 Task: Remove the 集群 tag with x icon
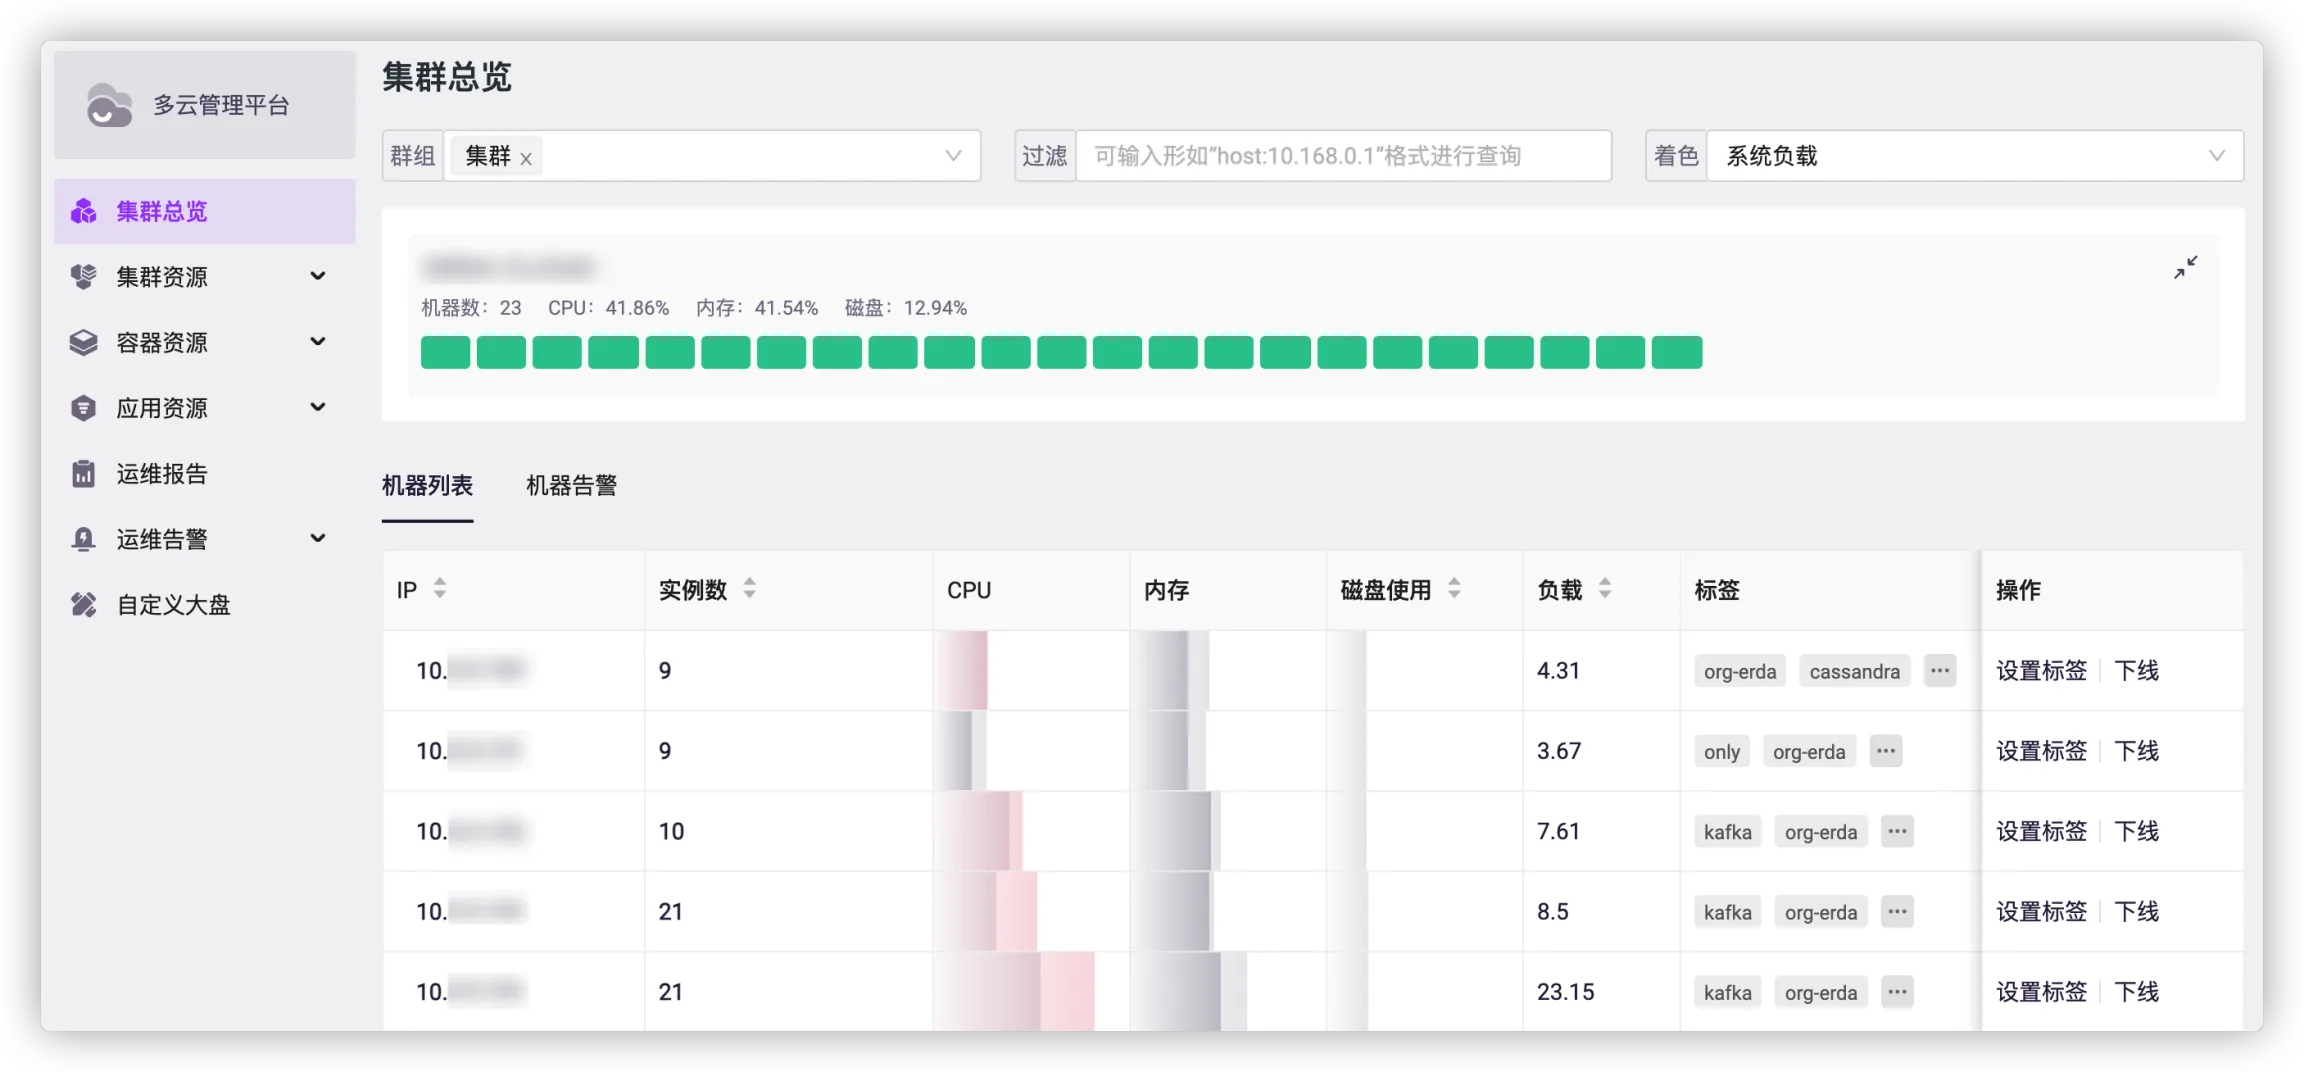(526, 158)
